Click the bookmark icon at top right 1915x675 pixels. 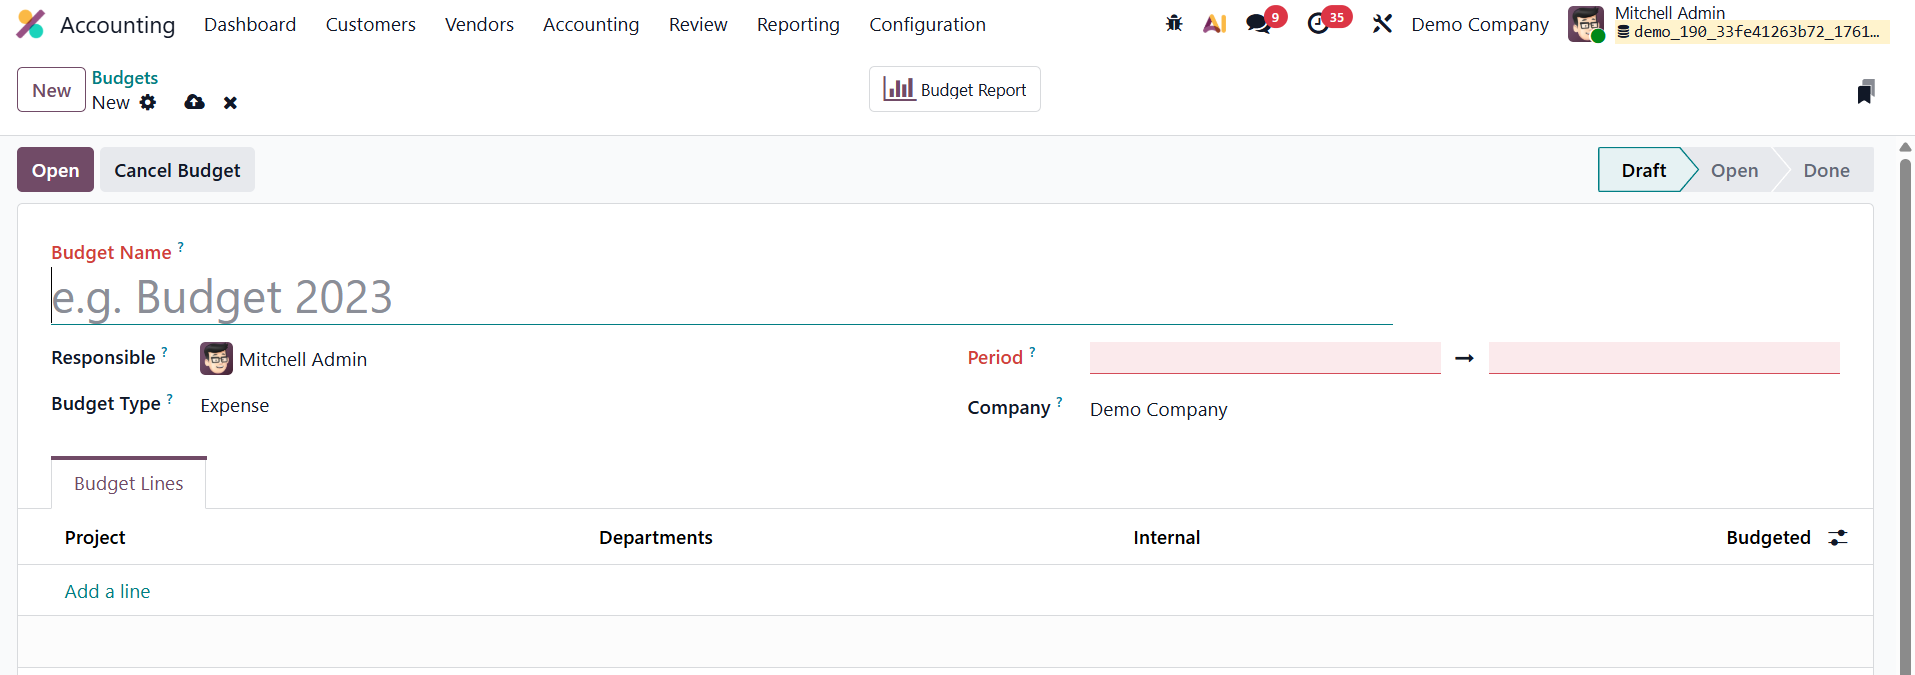click(1865, 91)
